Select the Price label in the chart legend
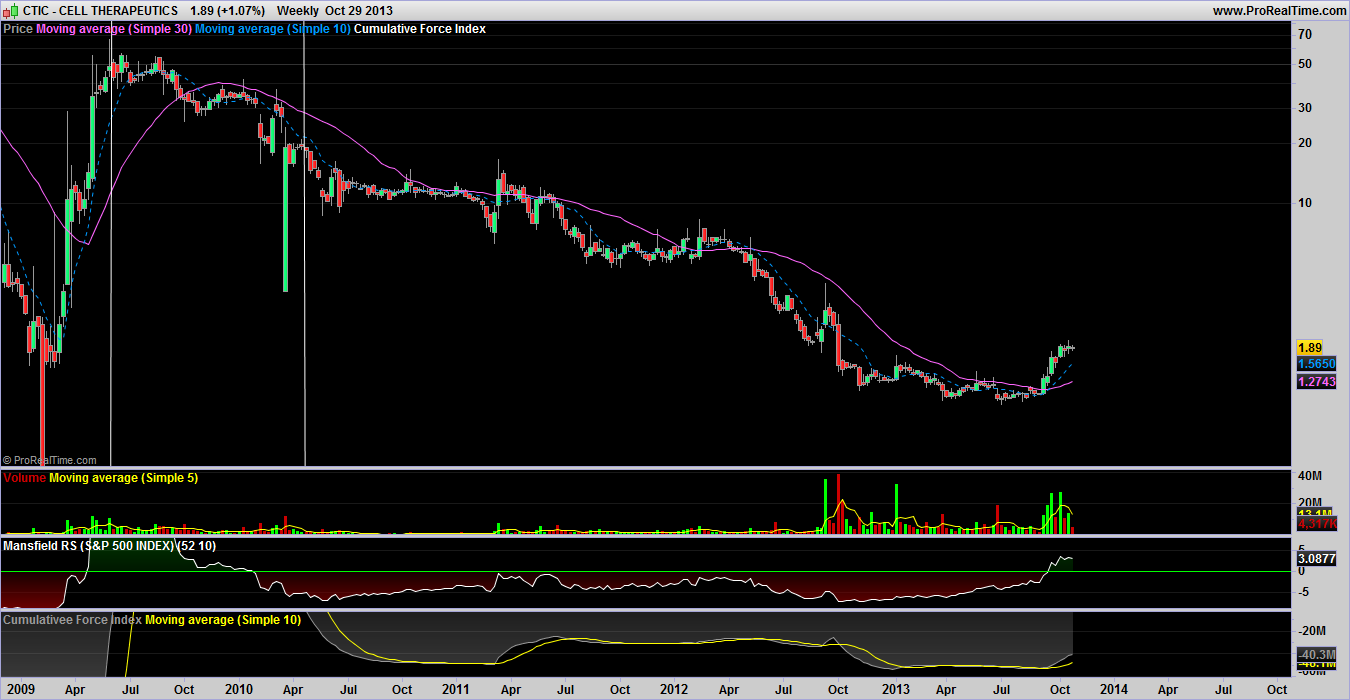The image size is (1350, 700). click(18, 29)
